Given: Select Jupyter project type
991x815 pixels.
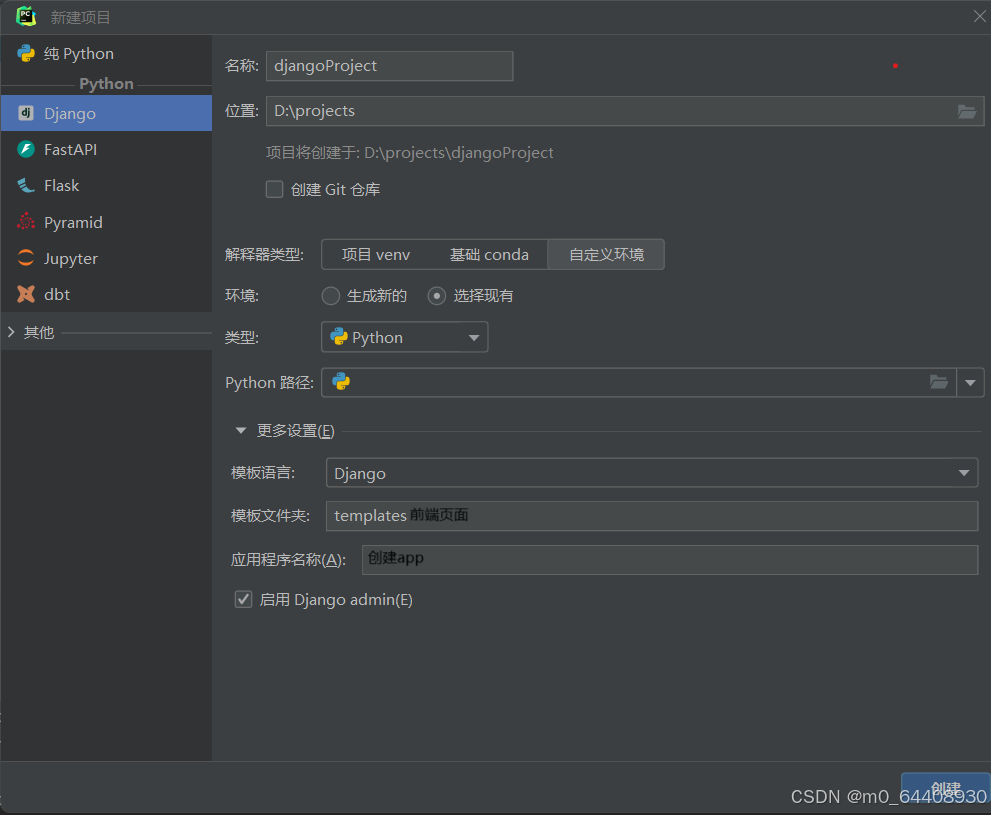Looking at the screenshot, I should (106, 258).
